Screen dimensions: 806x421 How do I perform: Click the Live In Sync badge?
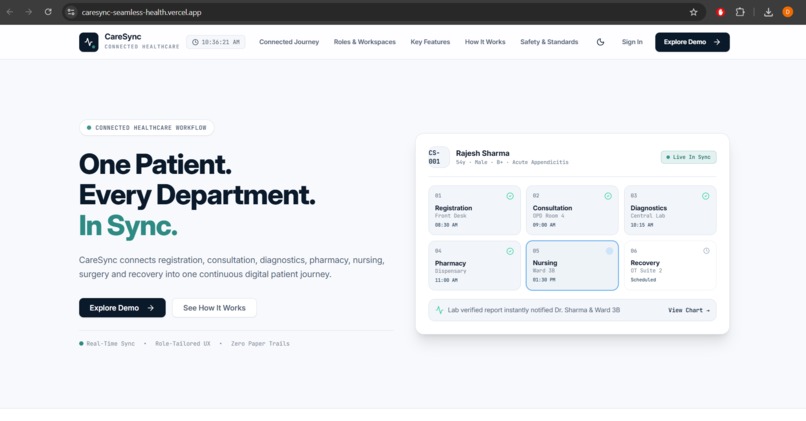(688, 157)
